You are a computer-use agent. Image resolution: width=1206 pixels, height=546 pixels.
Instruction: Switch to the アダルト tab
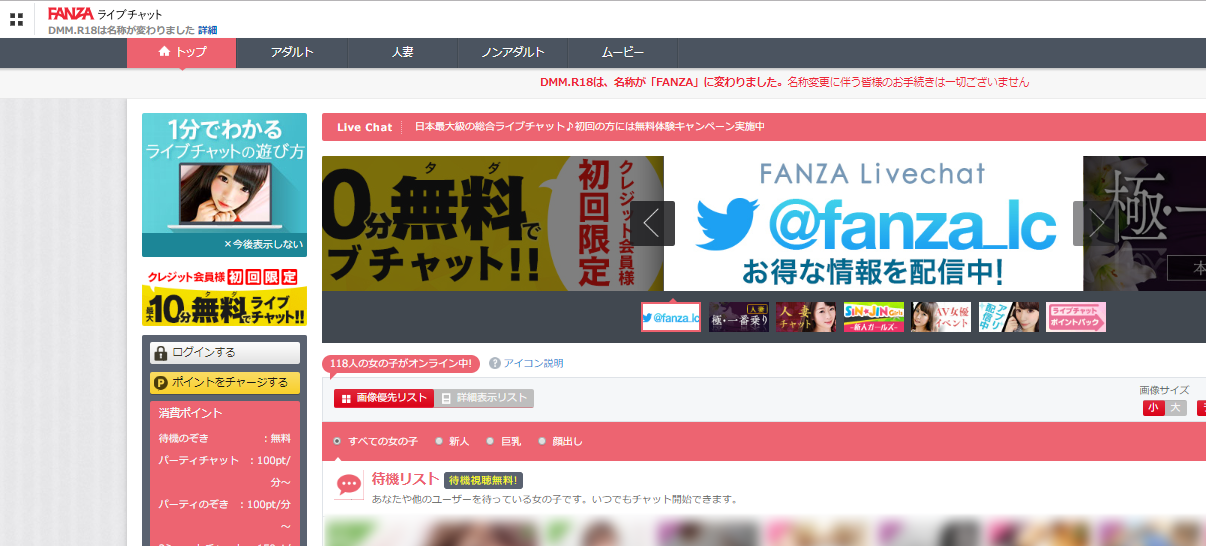[x=292, y=53]
